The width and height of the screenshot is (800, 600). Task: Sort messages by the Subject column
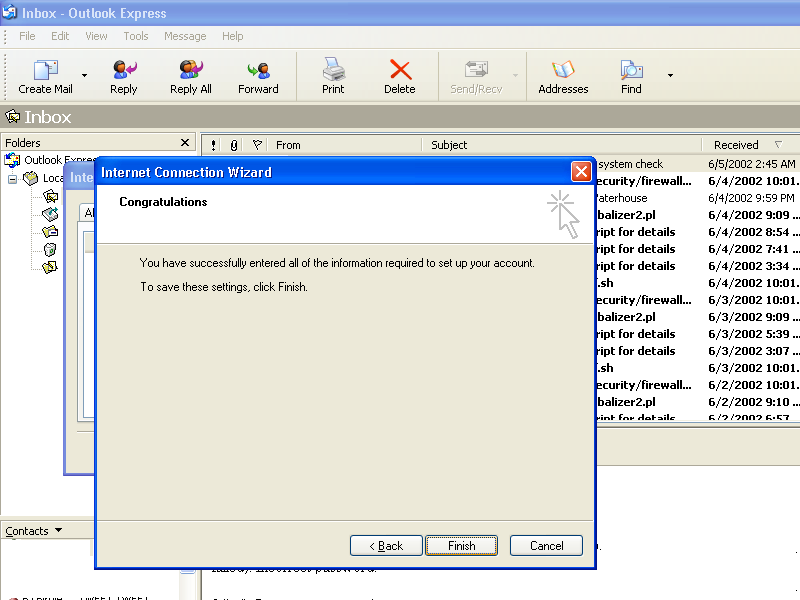562,145
